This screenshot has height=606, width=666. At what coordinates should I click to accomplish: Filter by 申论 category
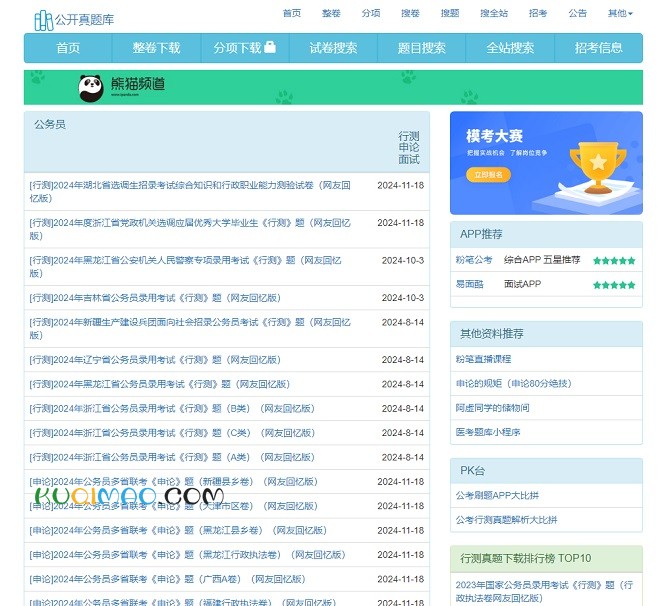point(409,147)
